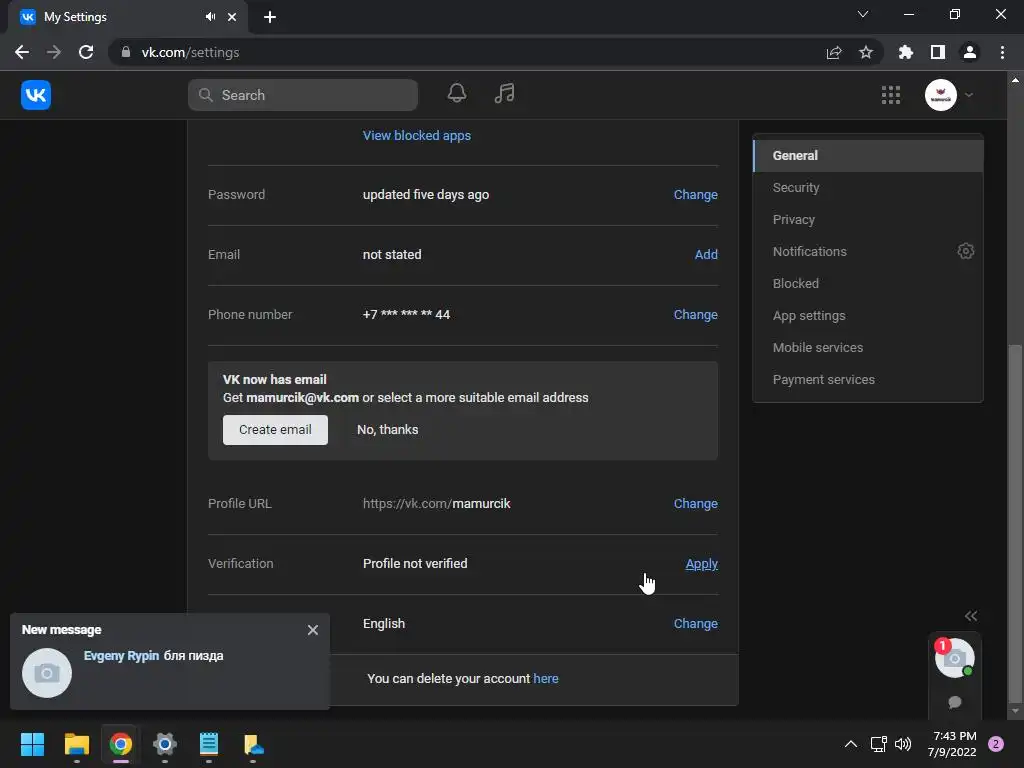Screen dimensions: 1024x768
Task: Open the Settings gear taskbar app
Action: point(165,744)
